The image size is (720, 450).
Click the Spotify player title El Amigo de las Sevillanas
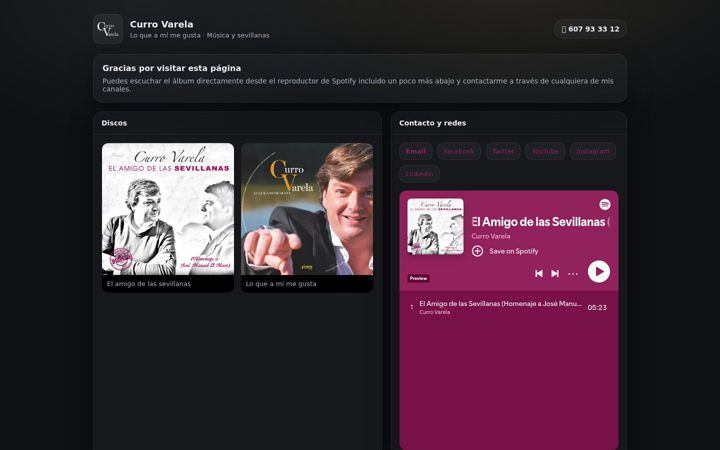click(540, 222)
